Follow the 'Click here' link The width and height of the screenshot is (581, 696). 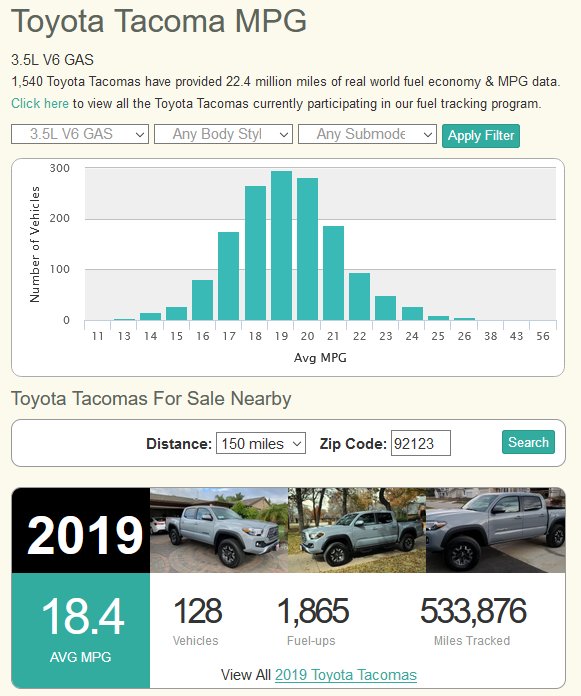pyautogui.click(x=40, y=103)
